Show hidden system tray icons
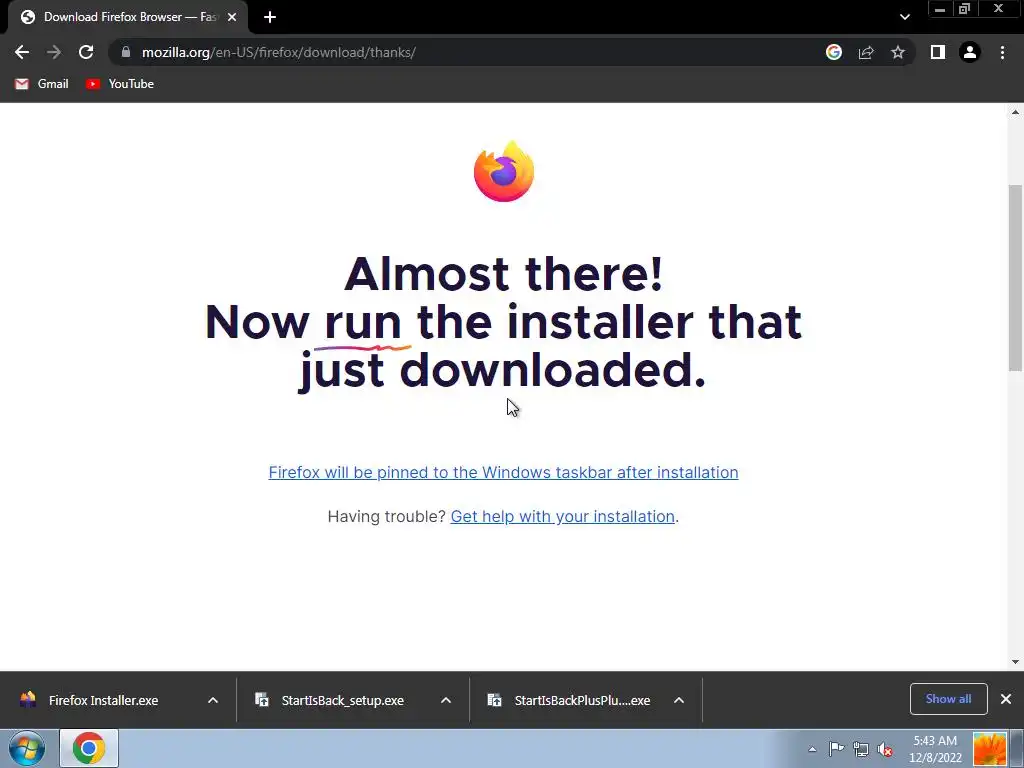The height and width of the screenshot is (768, 1024). pos(812,749)
